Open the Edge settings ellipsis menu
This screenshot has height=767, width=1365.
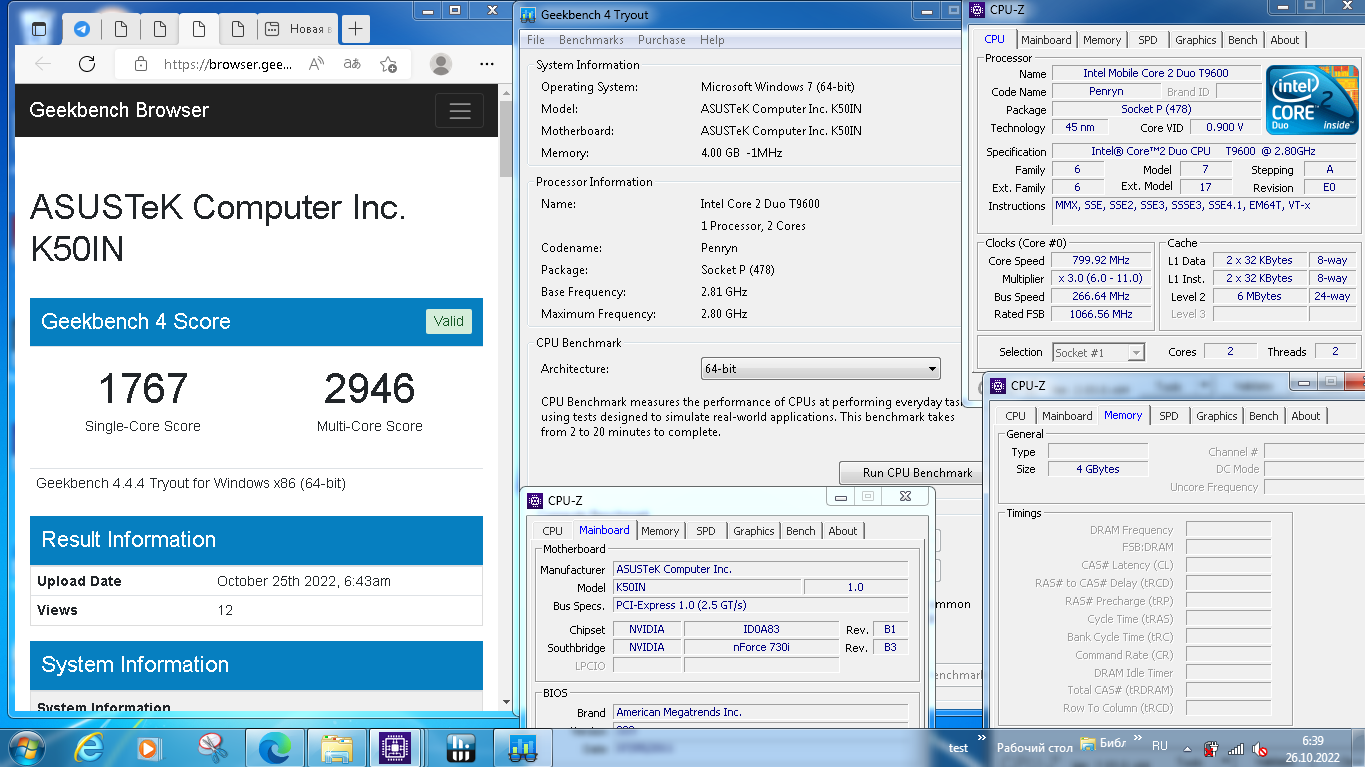click(x=487, y=64)
